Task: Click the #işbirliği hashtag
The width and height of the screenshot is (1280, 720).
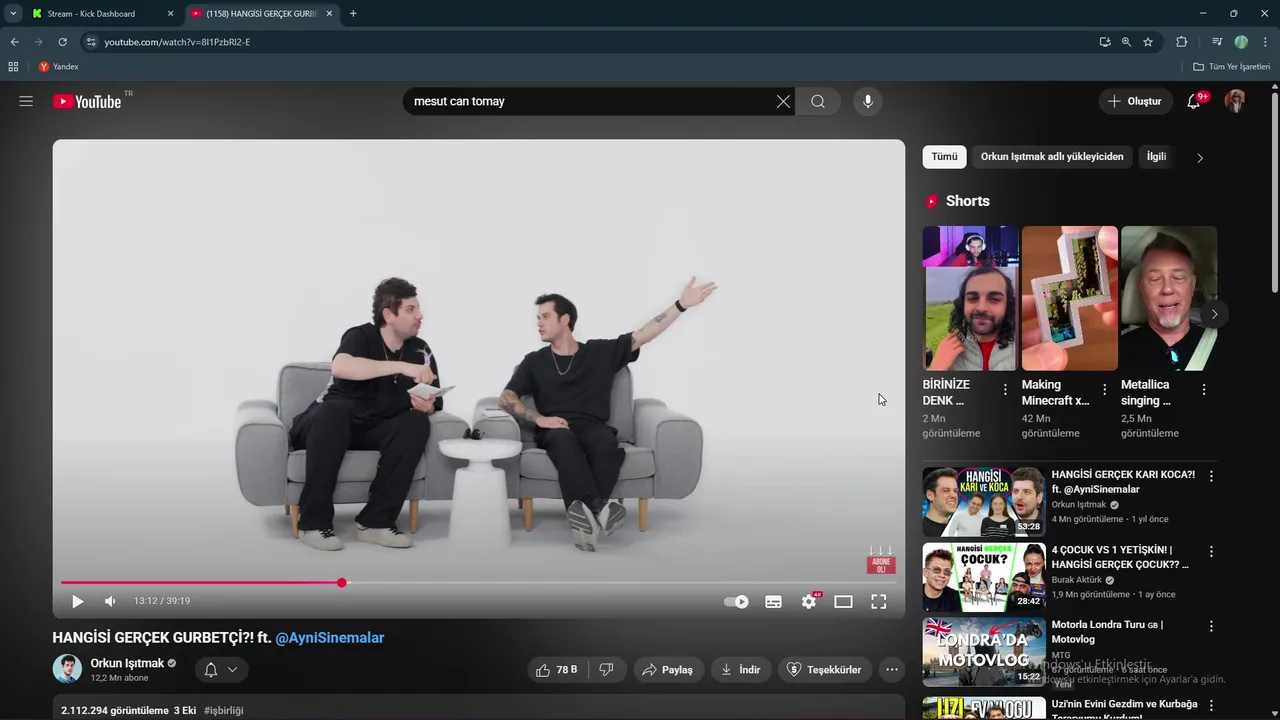Action: (224, 710)
